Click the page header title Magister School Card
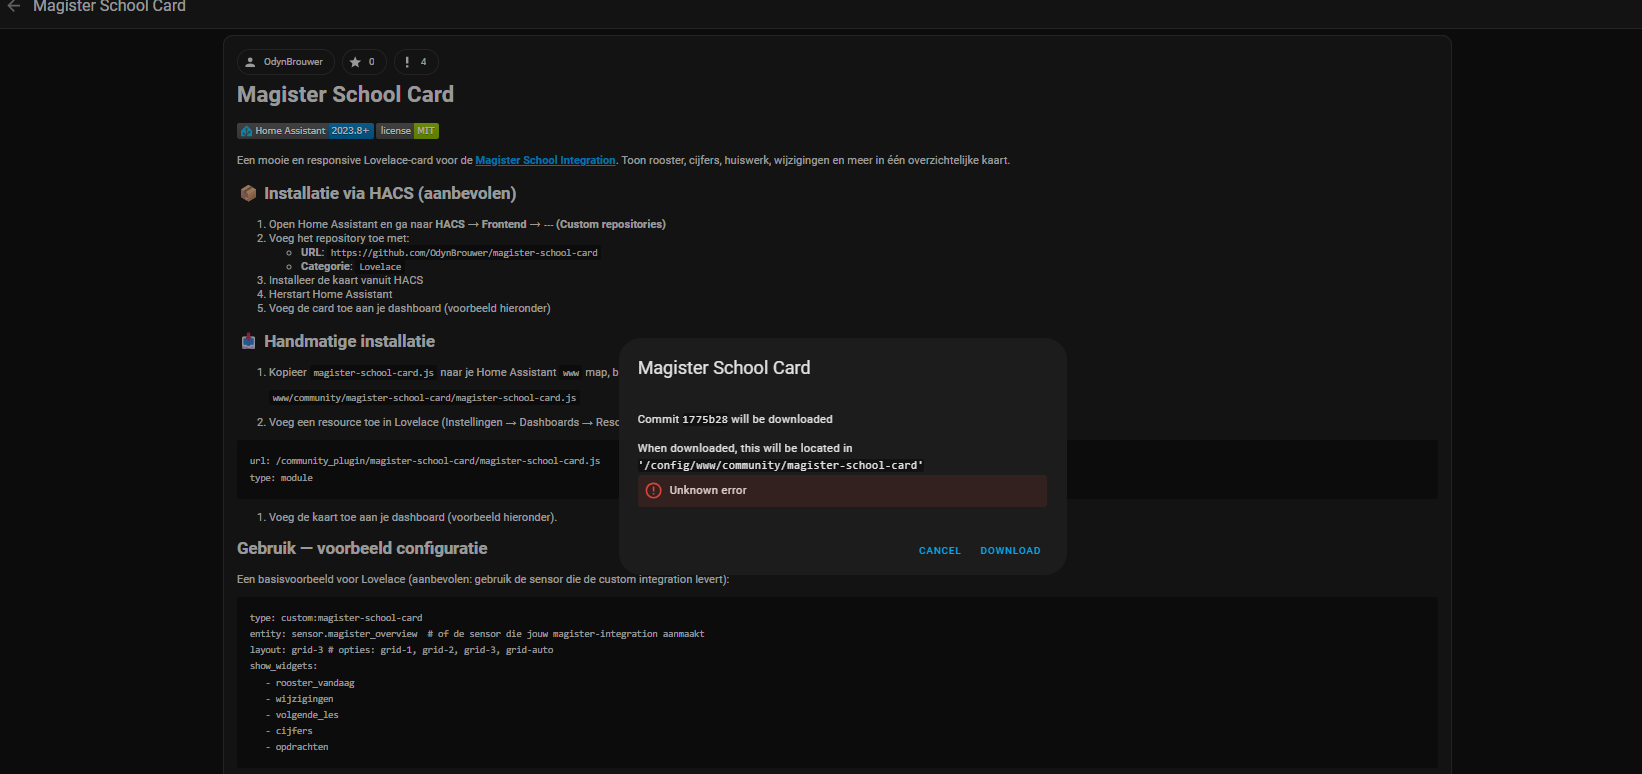Viewport: 1642px width, 774px height. pos(109,6)
